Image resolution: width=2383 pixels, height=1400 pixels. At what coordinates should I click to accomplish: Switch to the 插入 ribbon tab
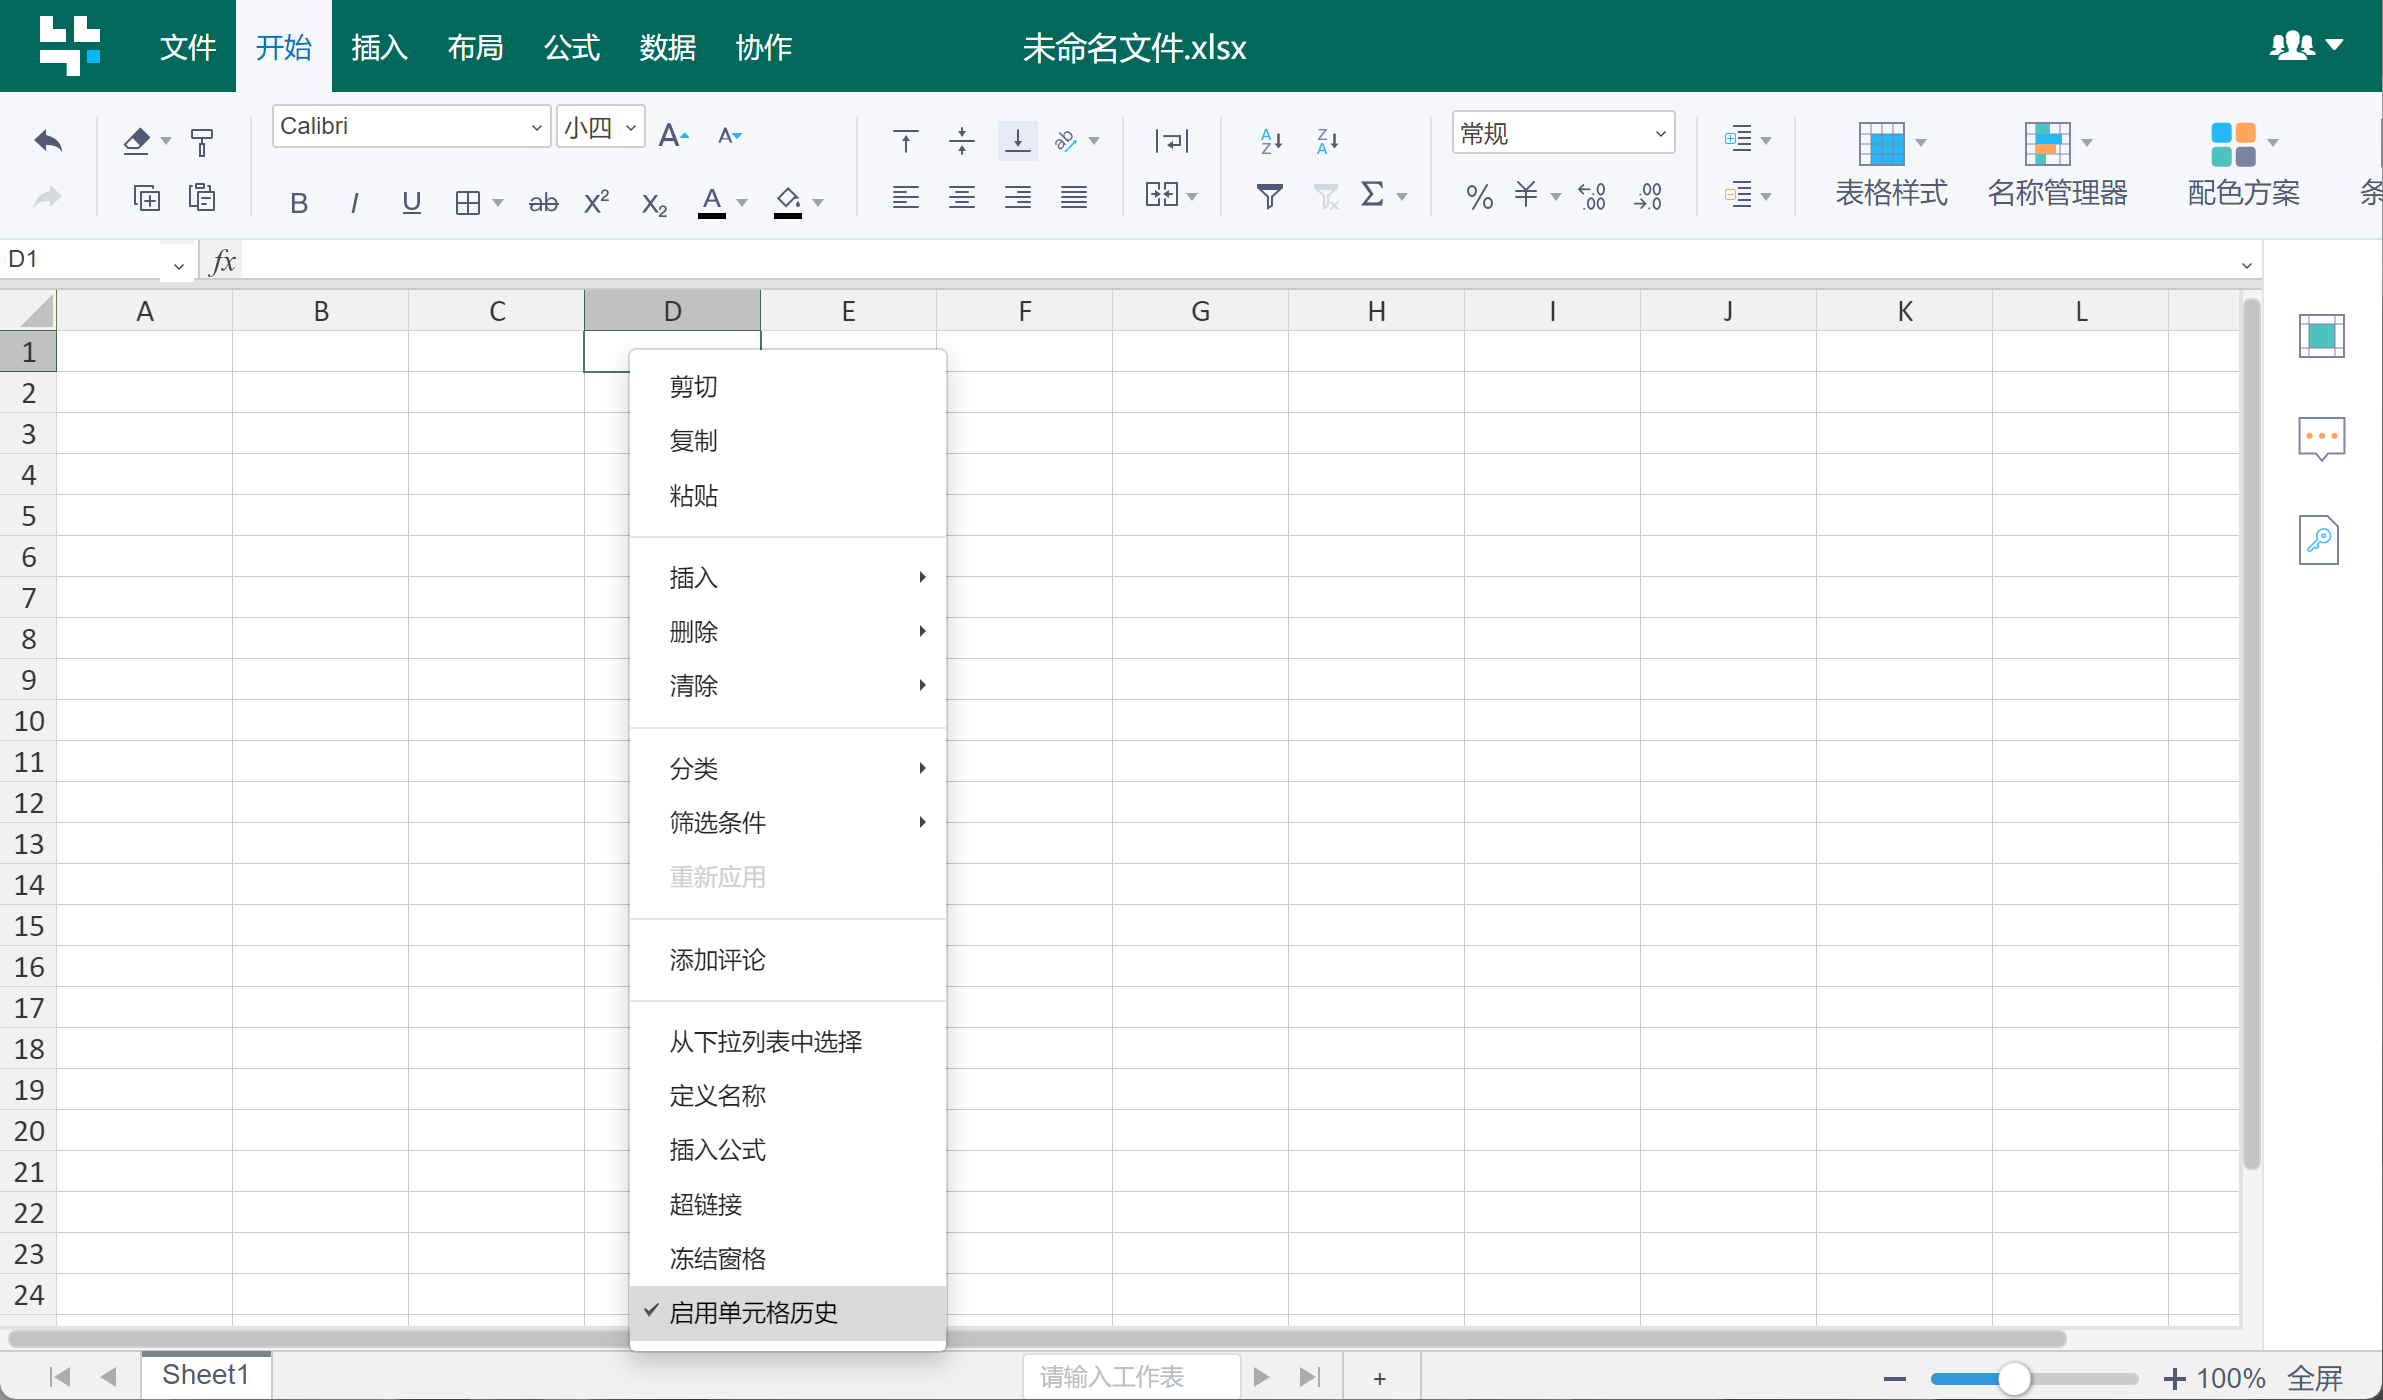click(379, 47)
